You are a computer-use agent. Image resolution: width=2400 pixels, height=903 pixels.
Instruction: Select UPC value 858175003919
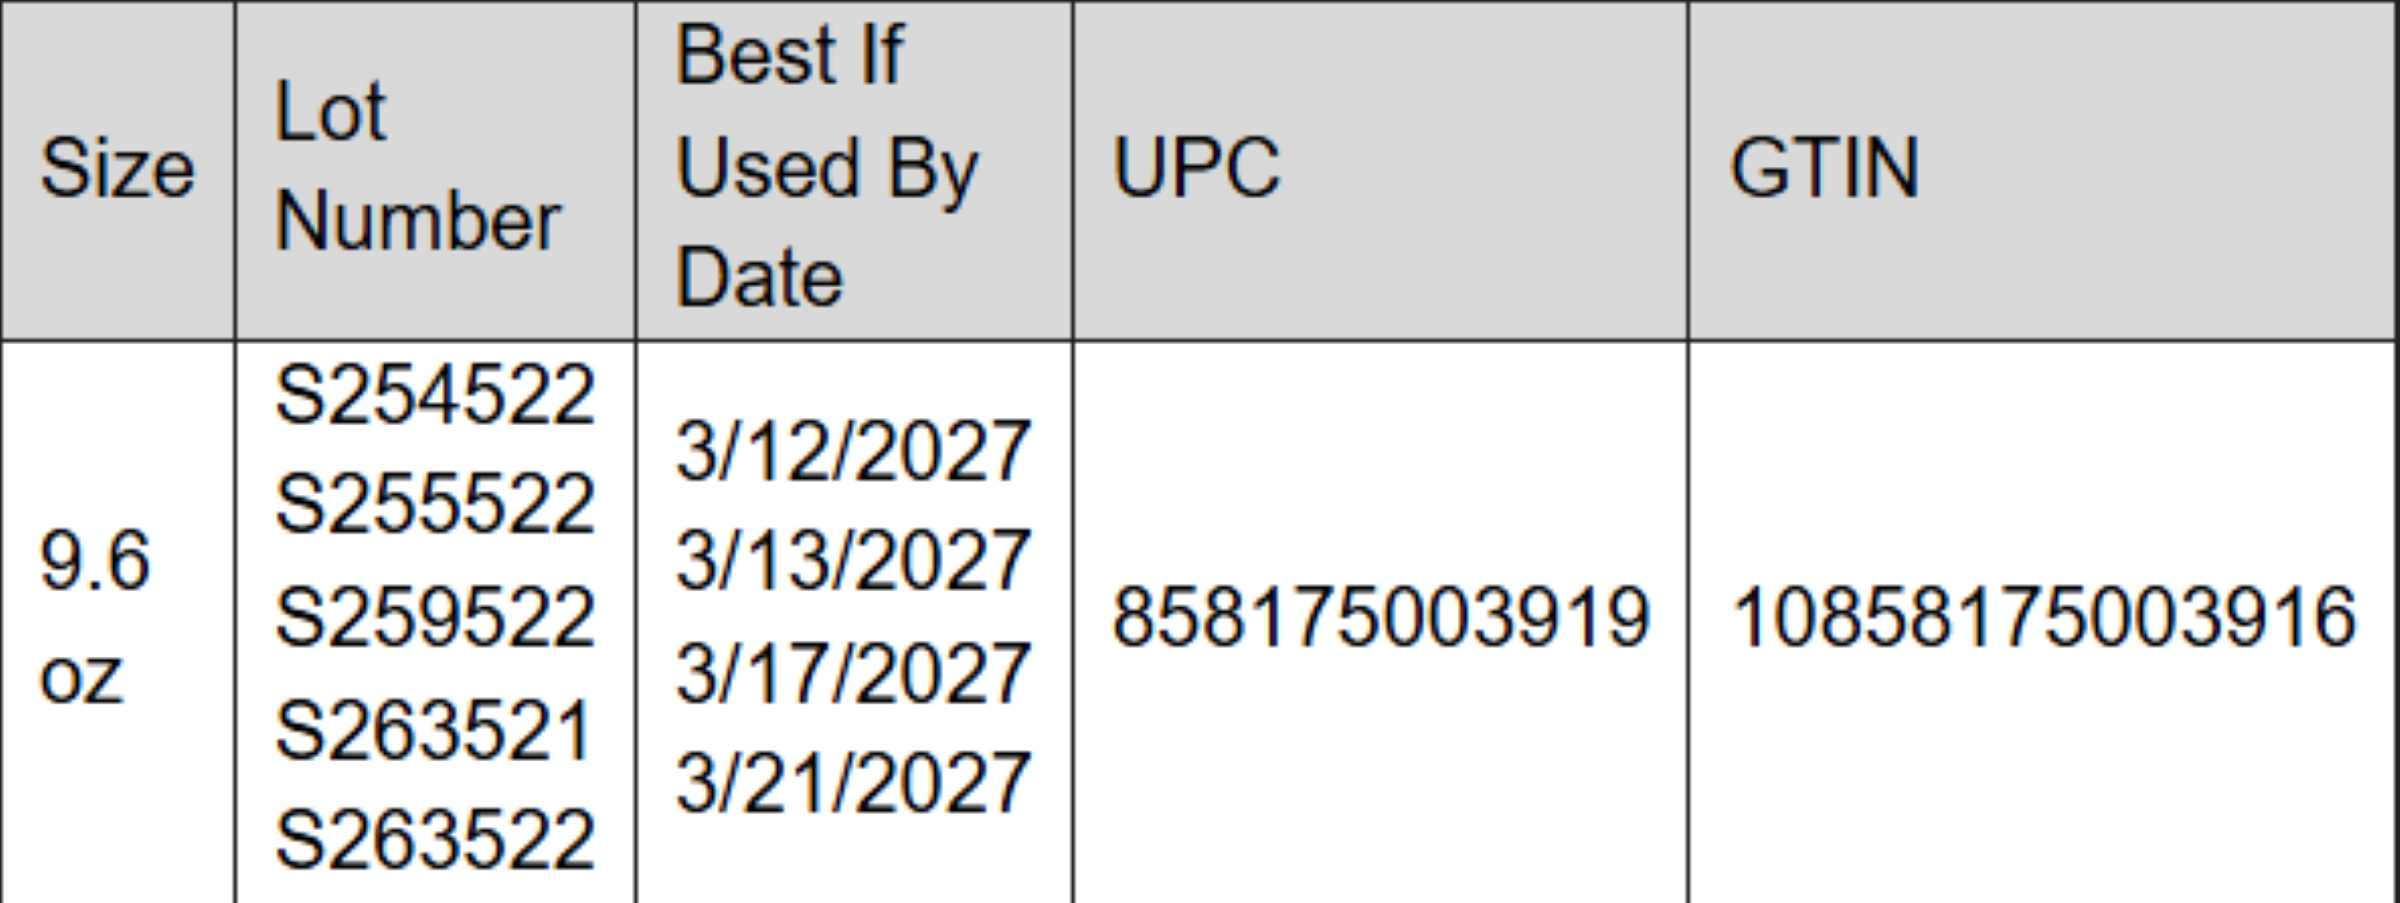tap(1380, 617)
